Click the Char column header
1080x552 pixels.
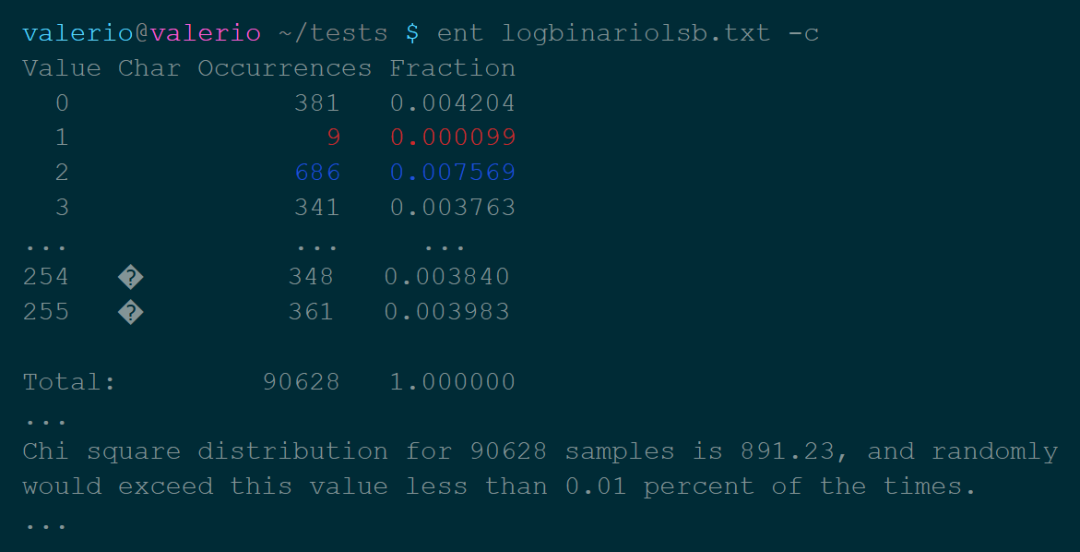(x=149, y=68)
